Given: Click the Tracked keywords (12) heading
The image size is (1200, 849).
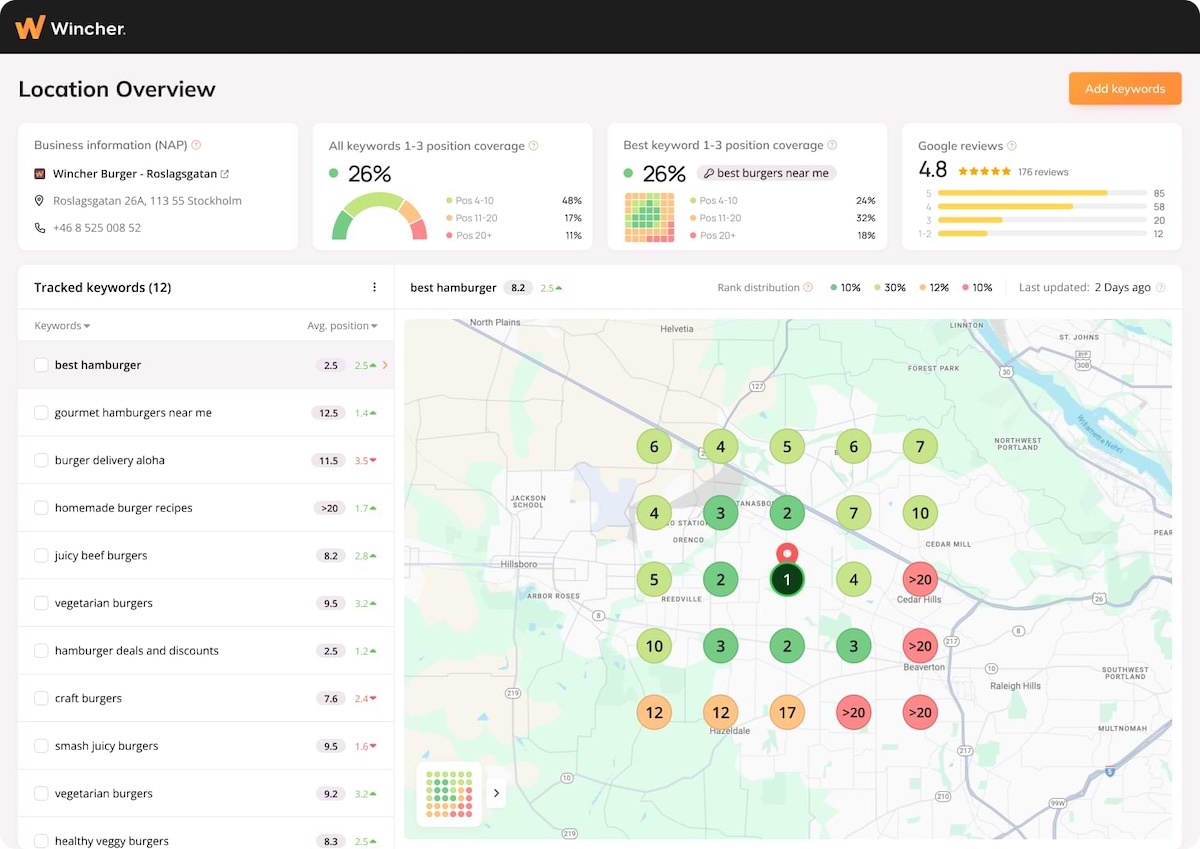Looking at the screenshot, I should pos(103,288).
